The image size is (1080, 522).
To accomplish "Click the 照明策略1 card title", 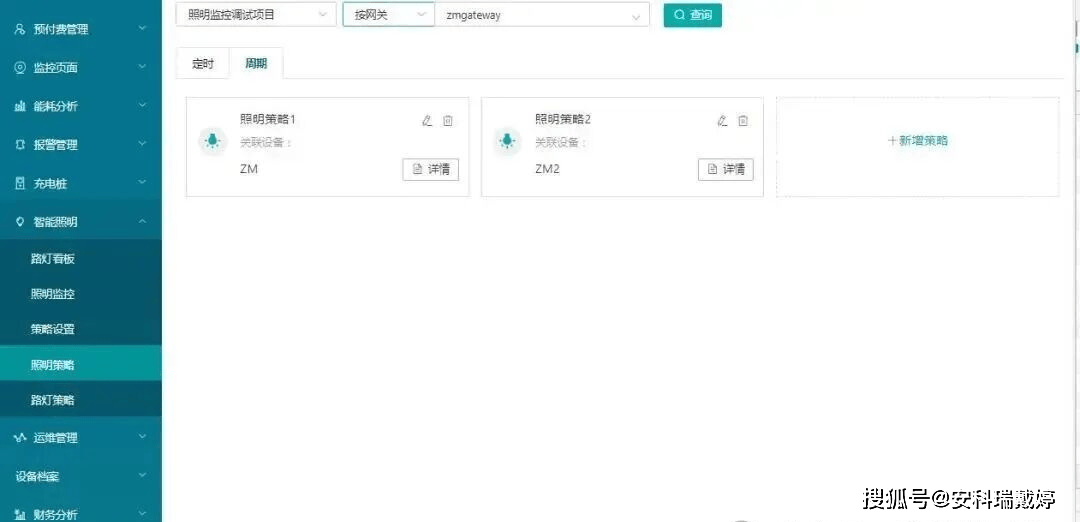I will click(x=267, y=119).
